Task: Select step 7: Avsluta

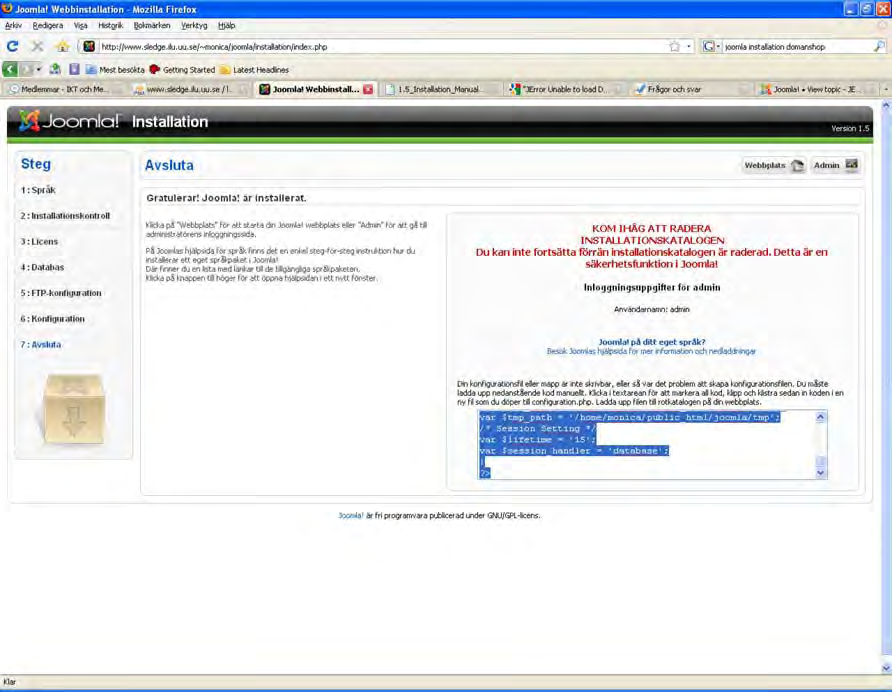Action: pos(40,344)
